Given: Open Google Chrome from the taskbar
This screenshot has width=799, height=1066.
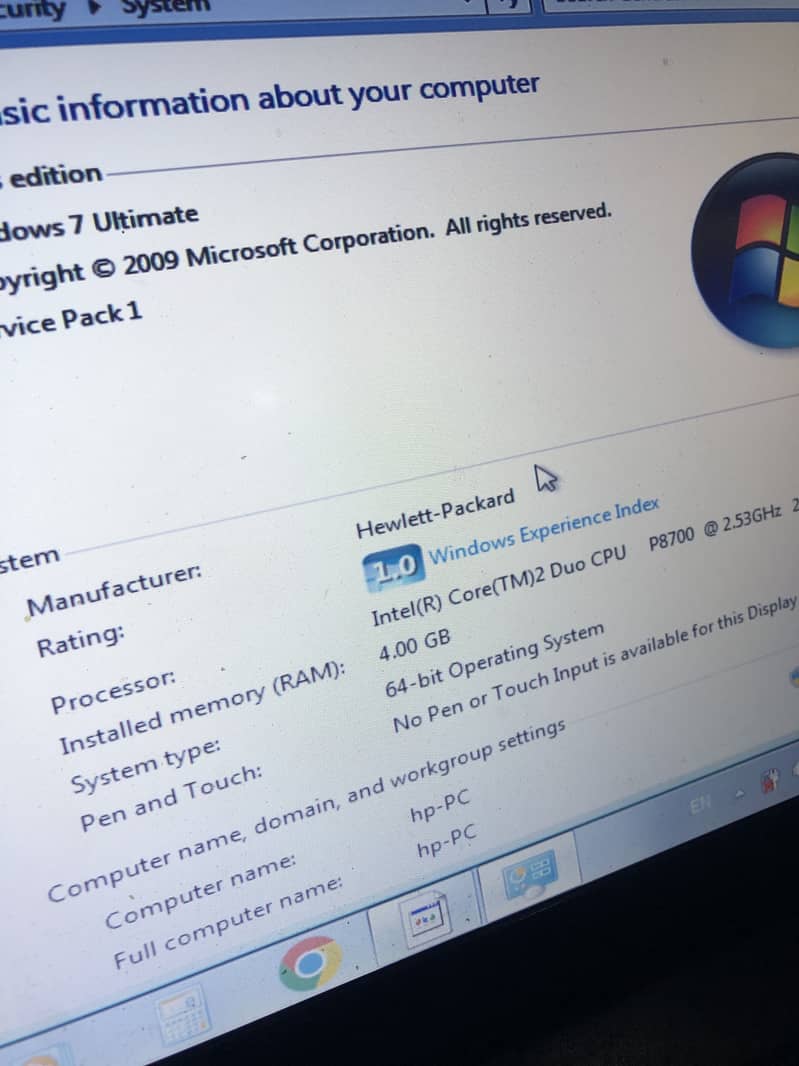Looking at the screenshot, I should (x=311, y=963).
